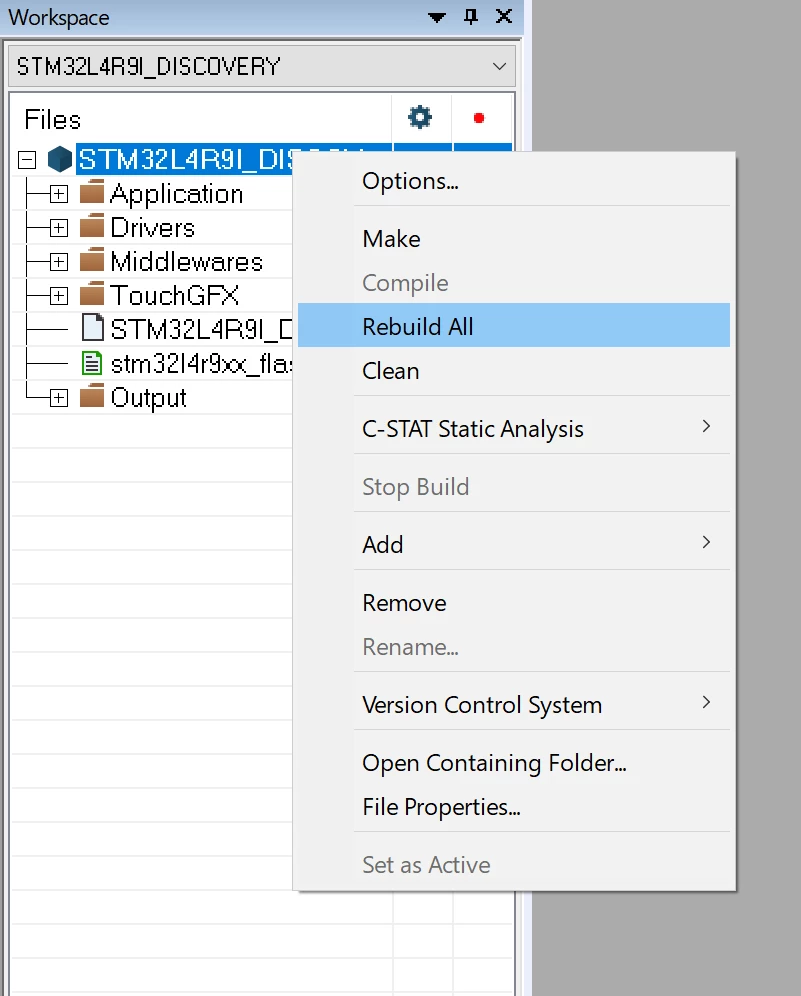Viewport: 801px width, 996px height.
Task: Click the Output folder icon
Action: coord(92,396)
